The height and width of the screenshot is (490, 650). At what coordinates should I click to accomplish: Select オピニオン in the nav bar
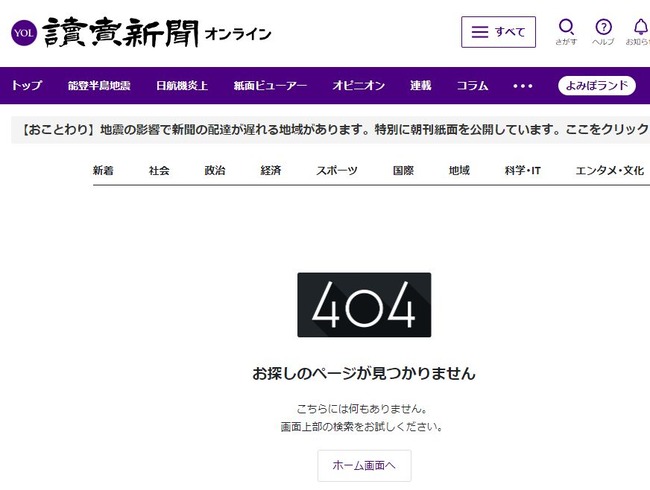pos(358,86)
